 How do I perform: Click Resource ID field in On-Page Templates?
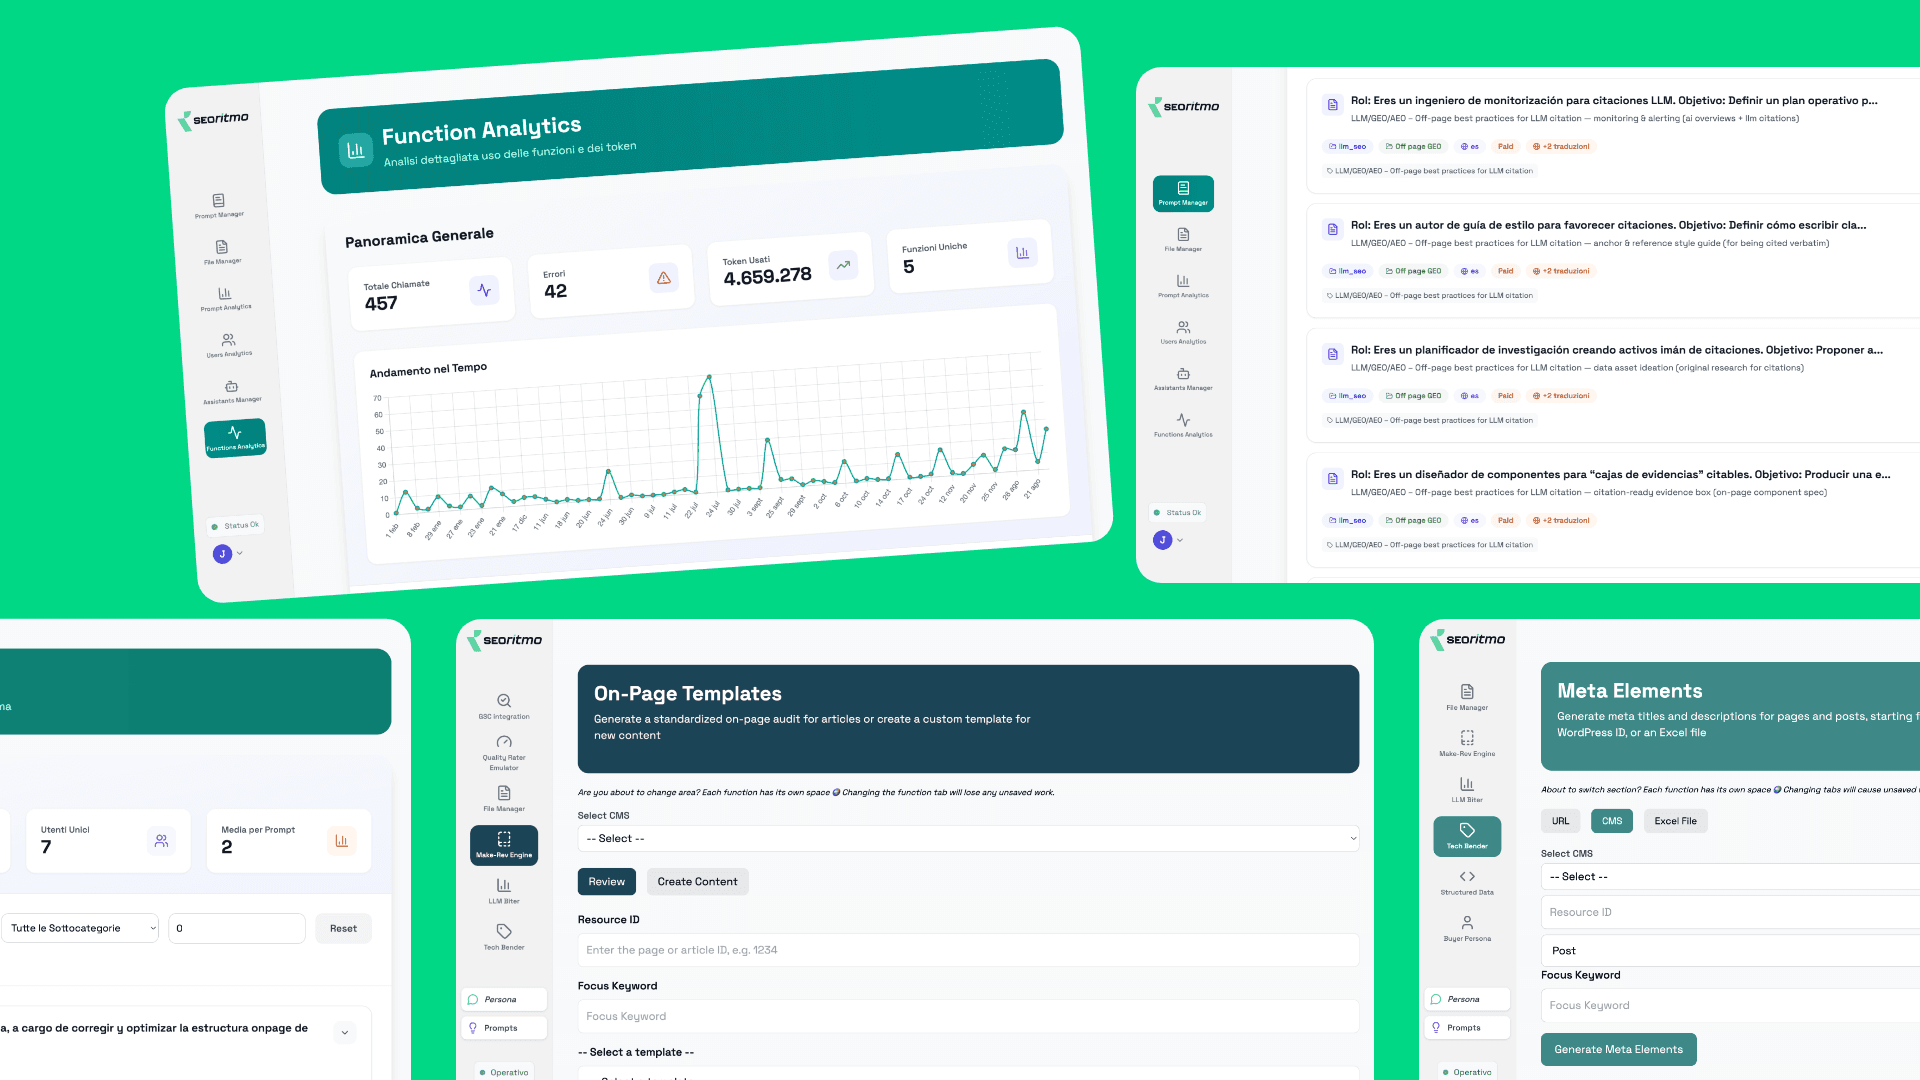pos(967,950)
